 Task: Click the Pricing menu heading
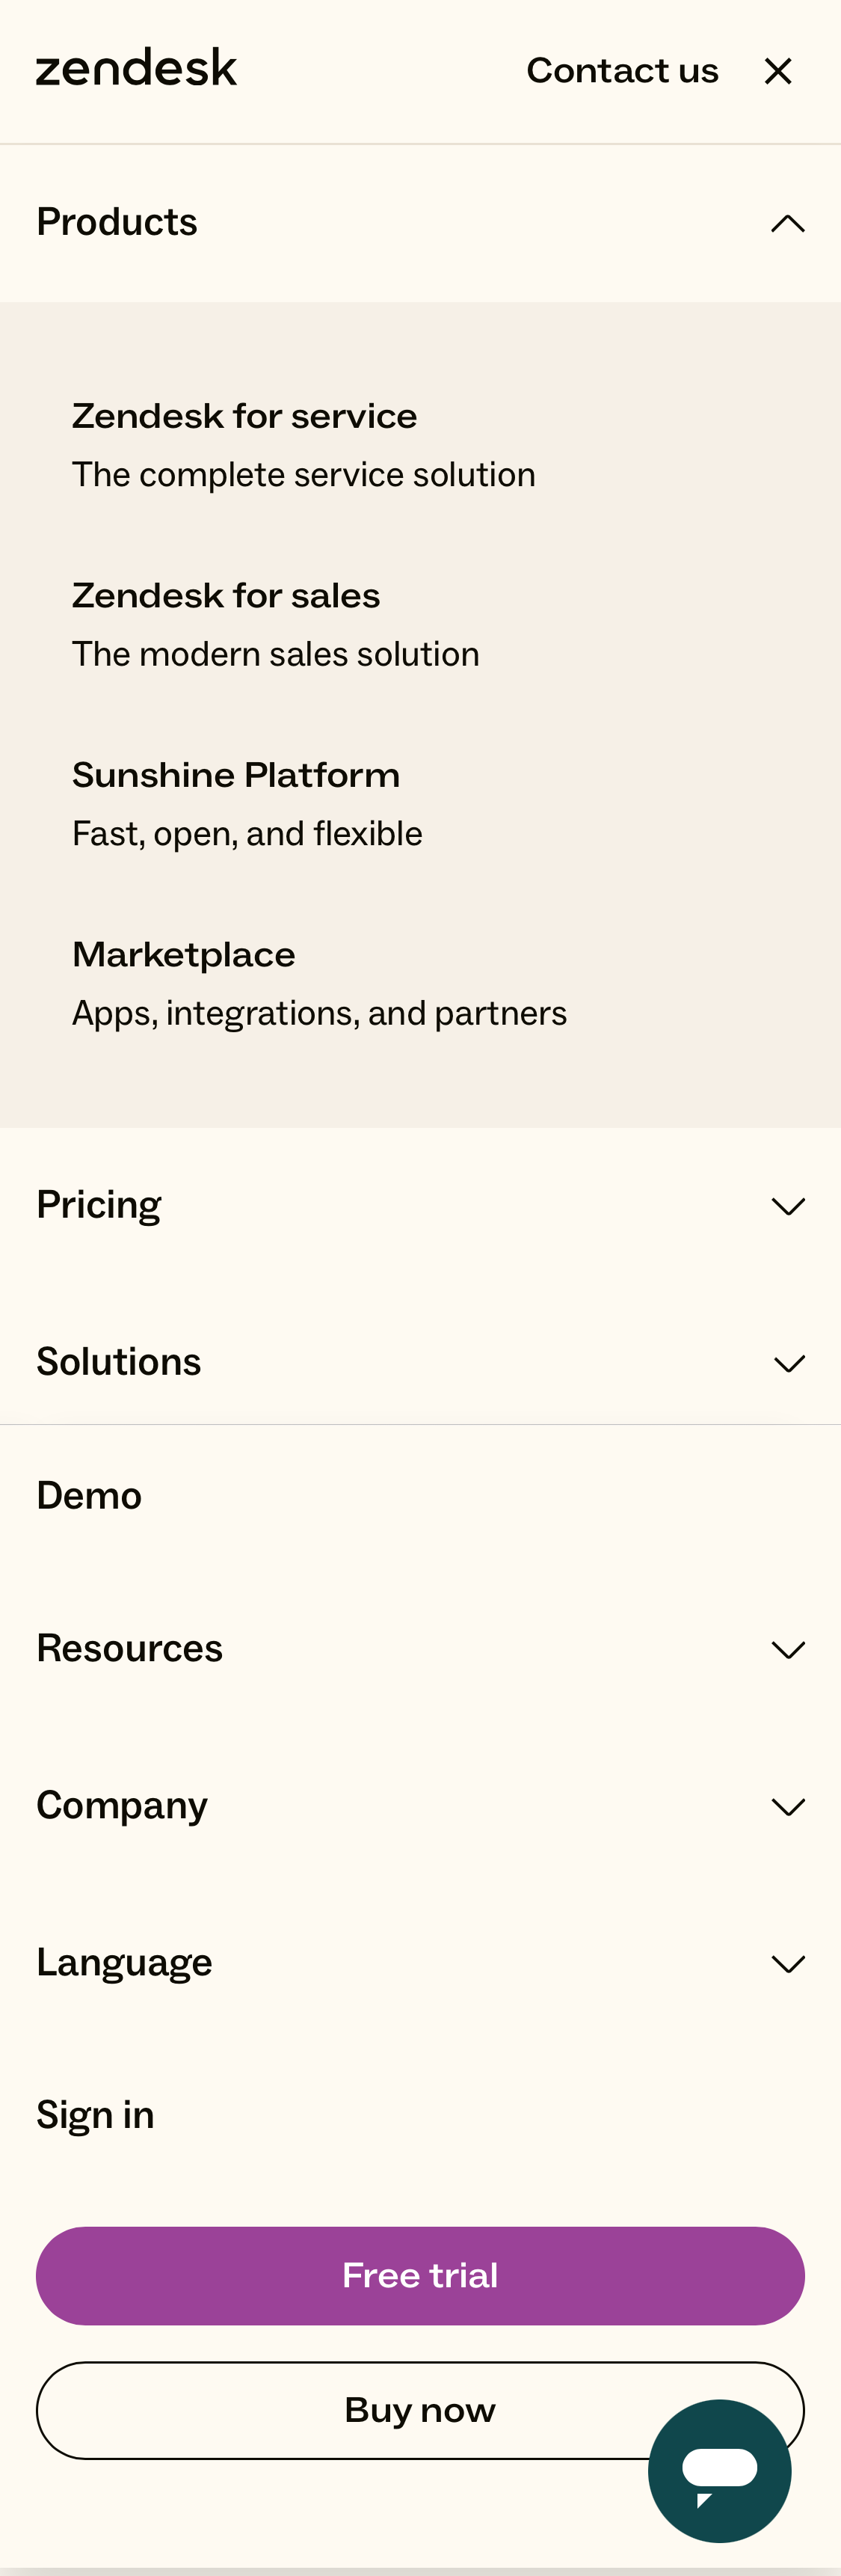click(x=99, y=1206)
